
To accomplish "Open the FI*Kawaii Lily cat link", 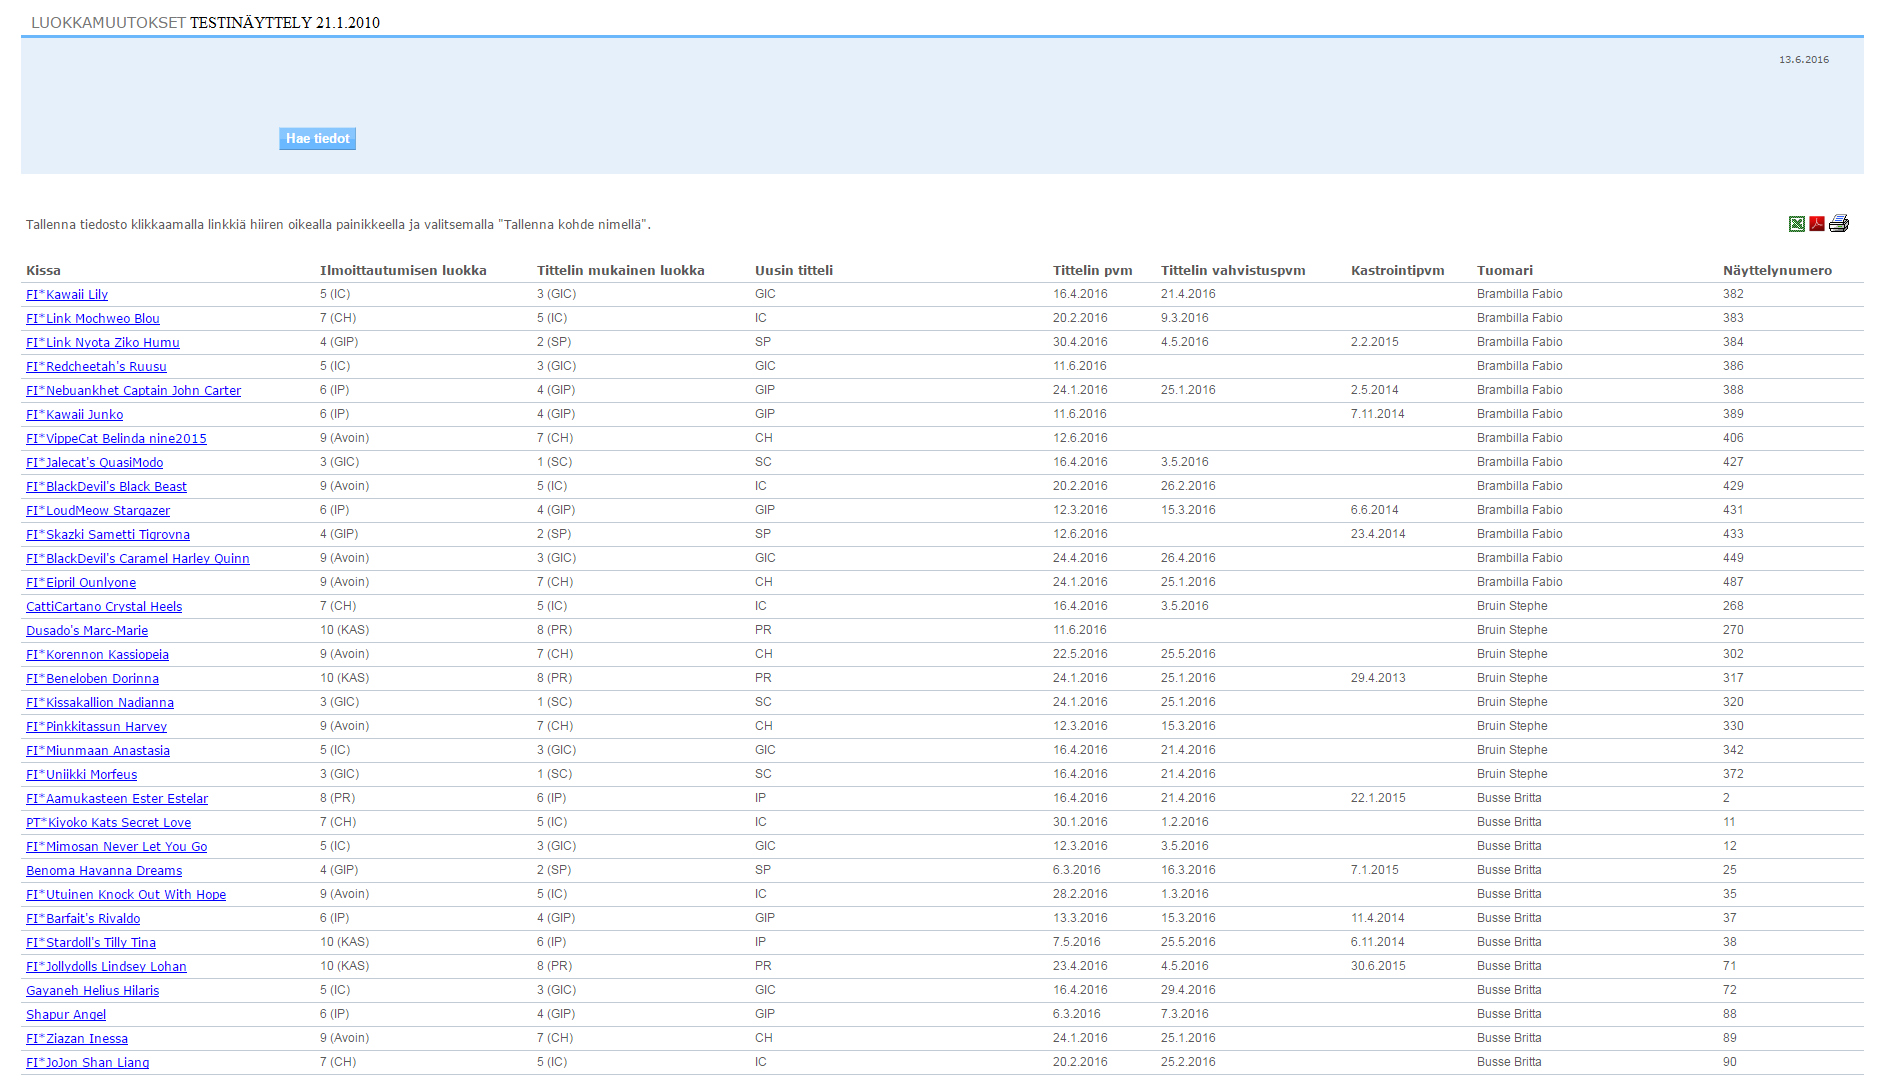I will pos(67,295).
